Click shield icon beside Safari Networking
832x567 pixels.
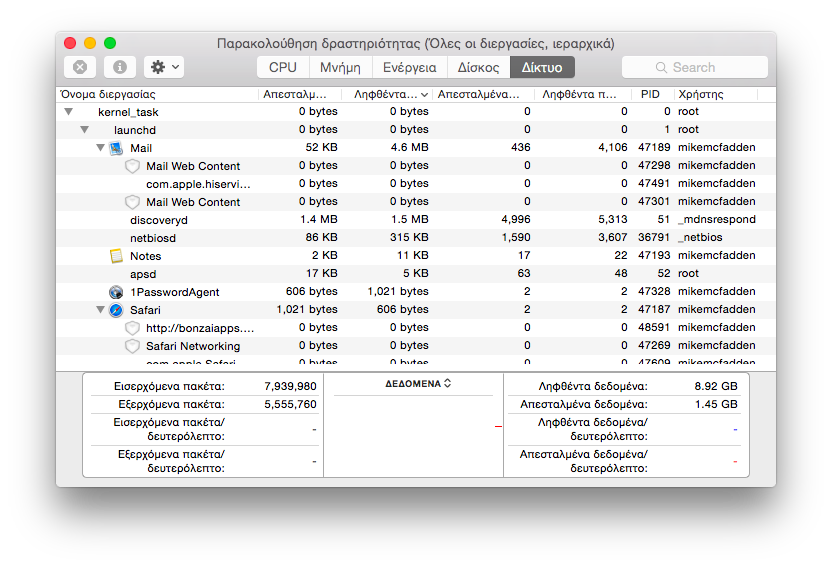pyautogui.click(x=132, y=346)
